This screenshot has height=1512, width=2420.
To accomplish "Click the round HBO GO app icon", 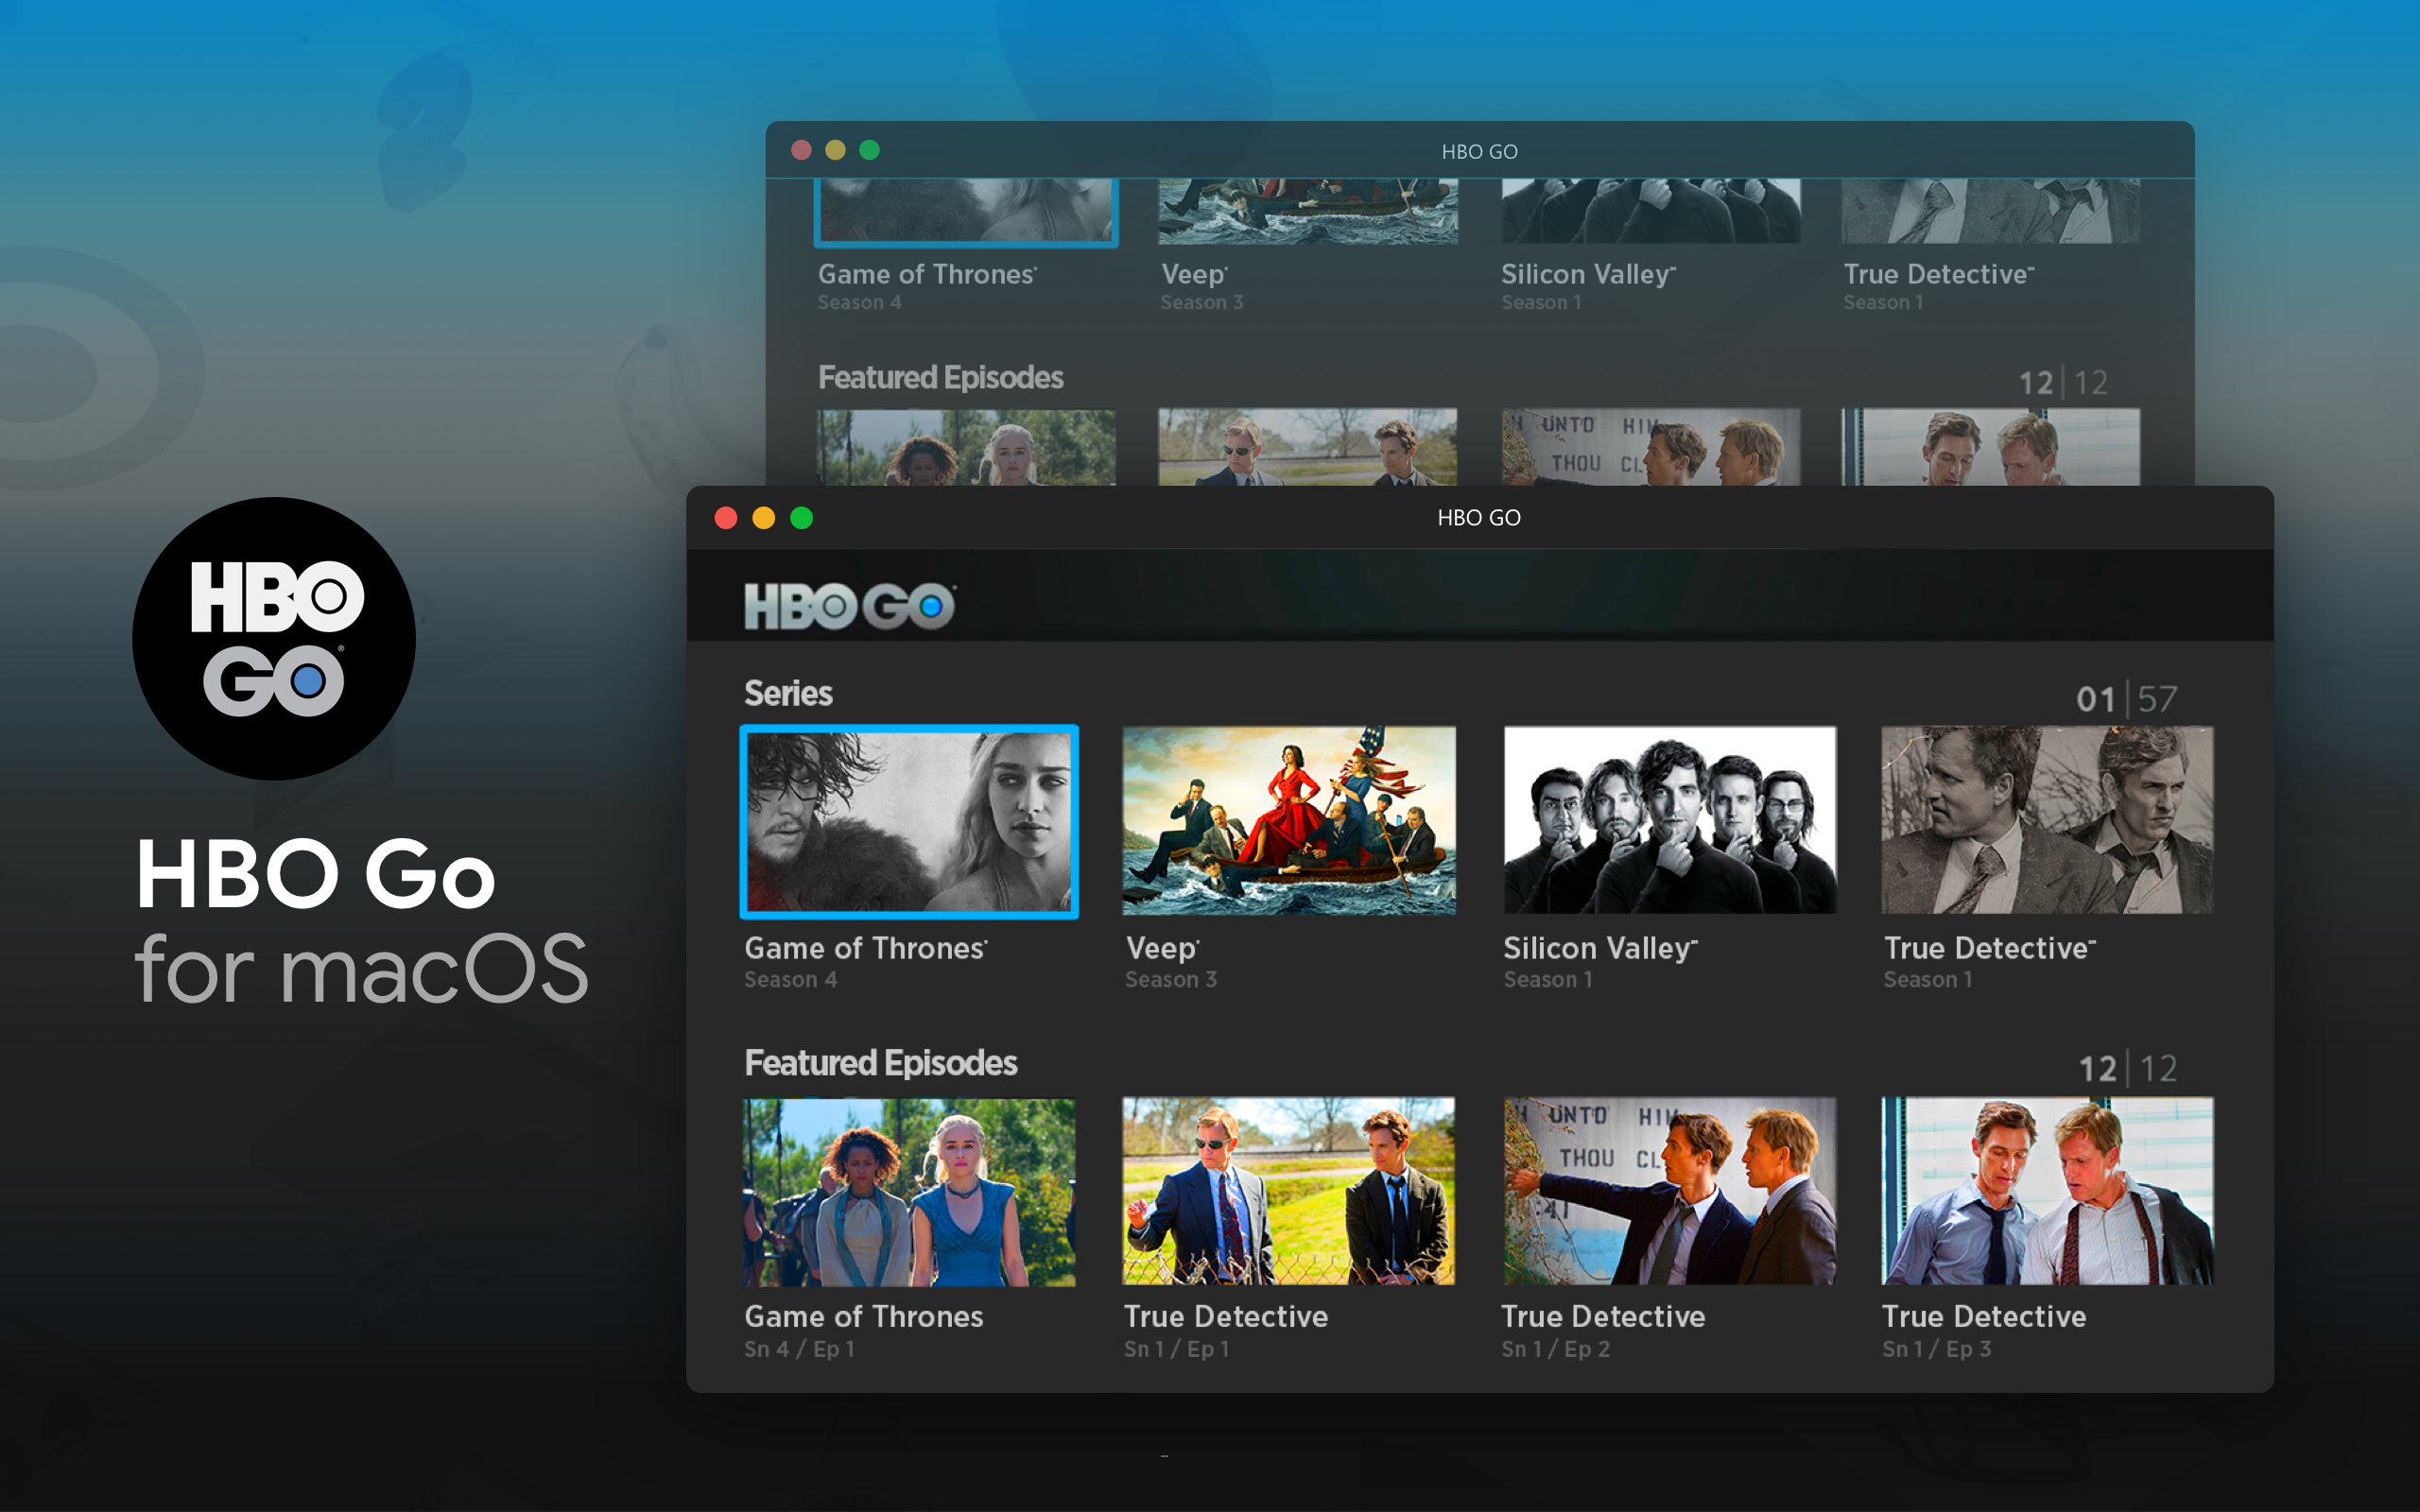I will pos(274,639).
